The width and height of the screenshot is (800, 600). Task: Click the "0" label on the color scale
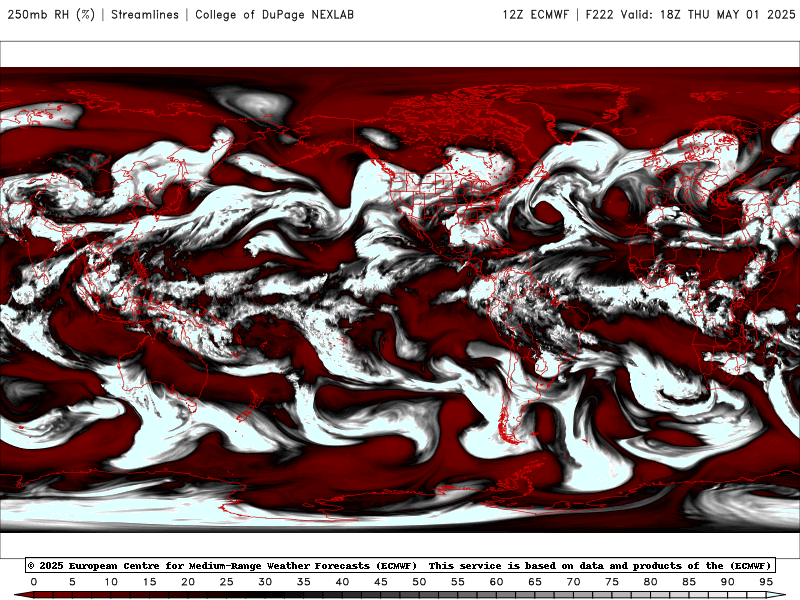34,582
